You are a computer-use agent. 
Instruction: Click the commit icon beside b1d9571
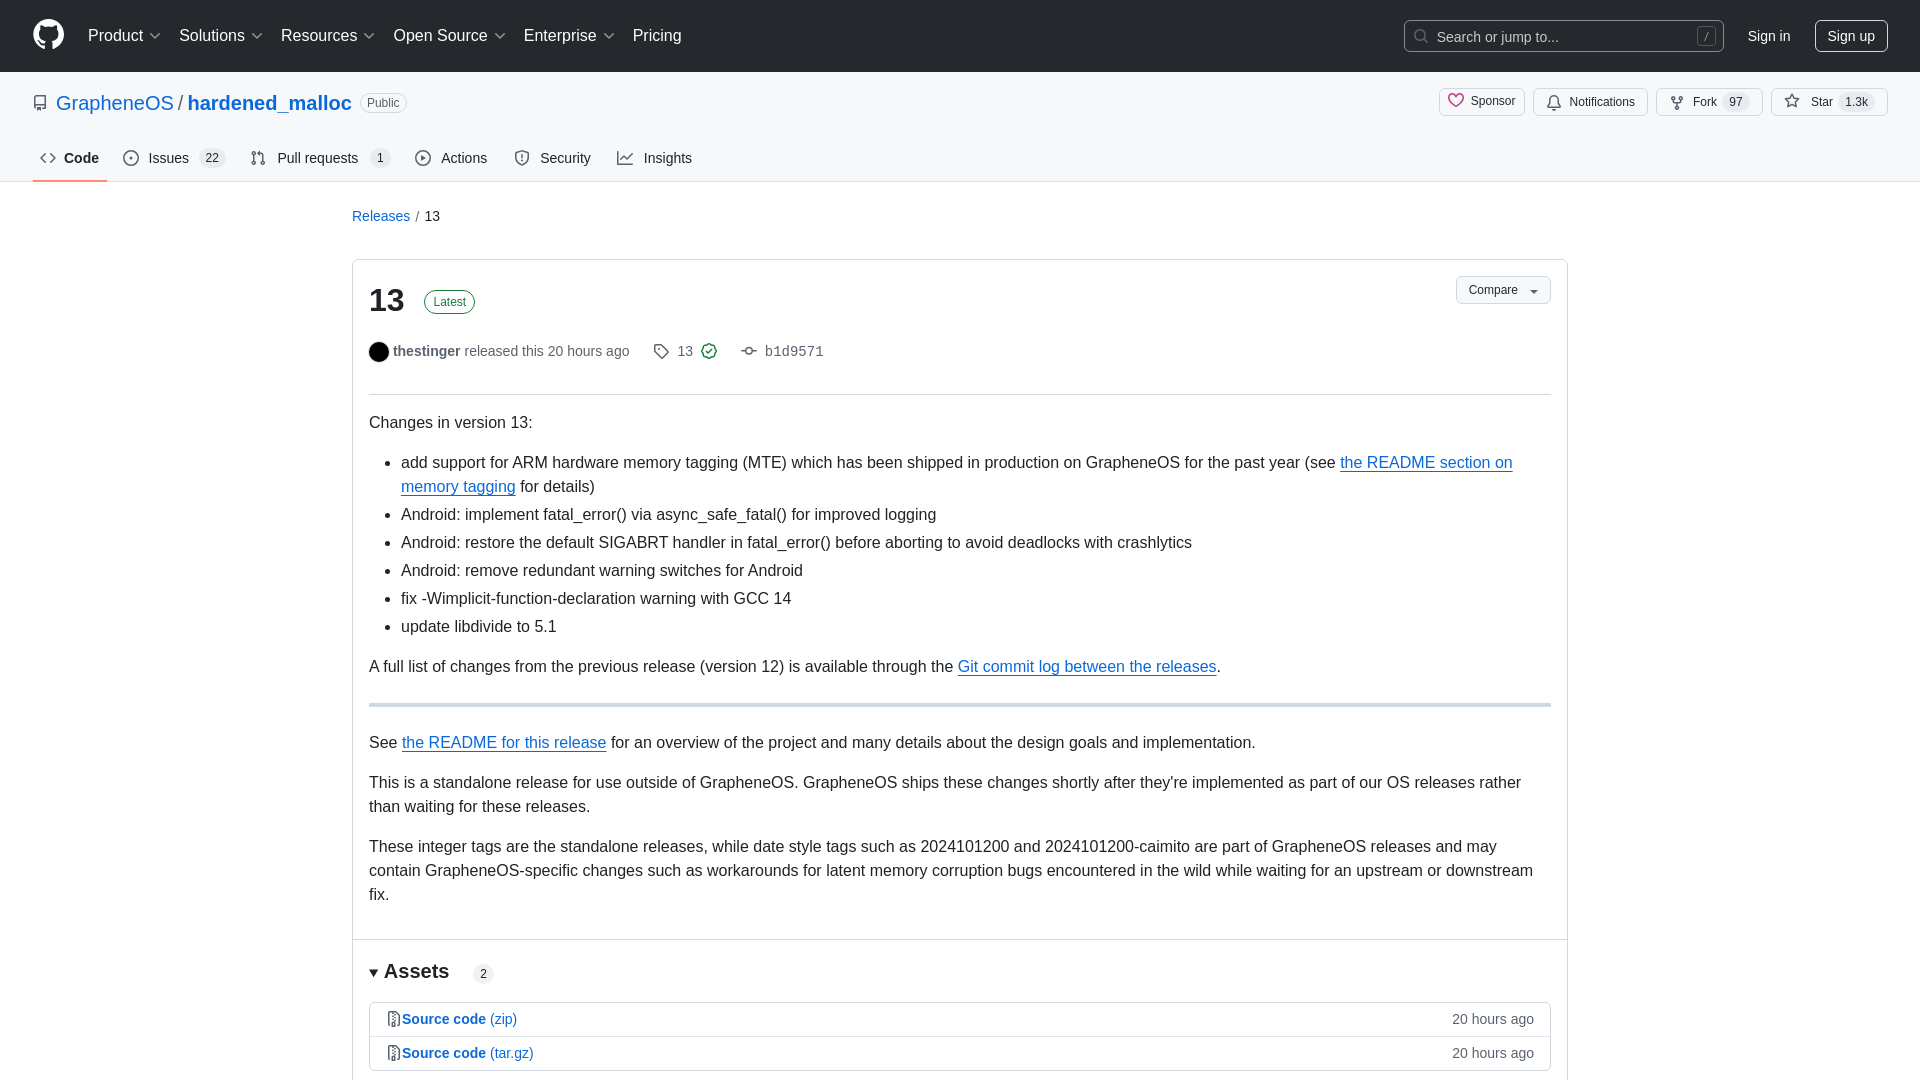click(x=749, y=351)
